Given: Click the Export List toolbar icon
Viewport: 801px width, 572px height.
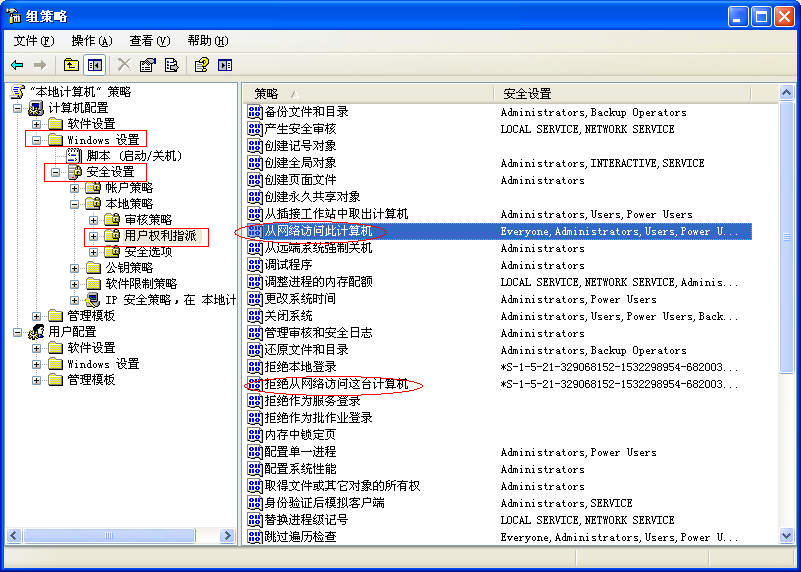Looking at the screenshot, I should (172, 65).
